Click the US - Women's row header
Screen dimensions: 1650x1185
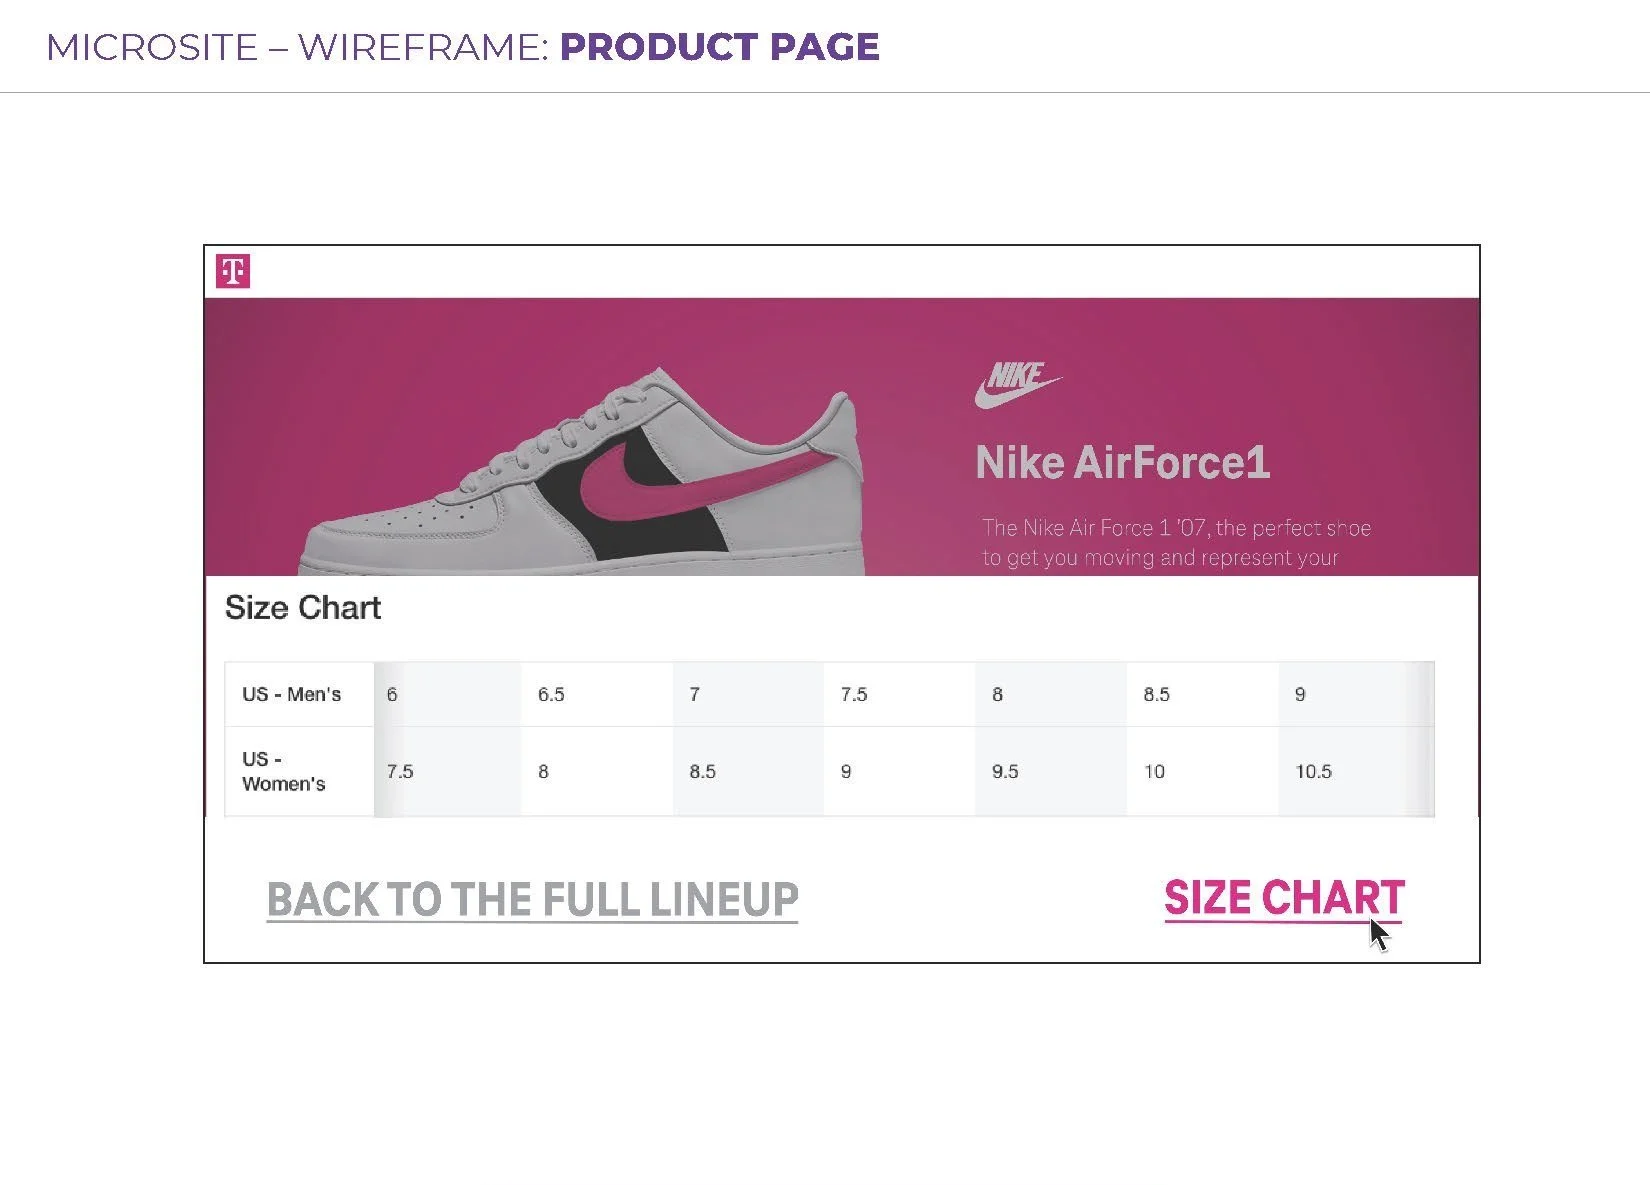pos(284,771)
